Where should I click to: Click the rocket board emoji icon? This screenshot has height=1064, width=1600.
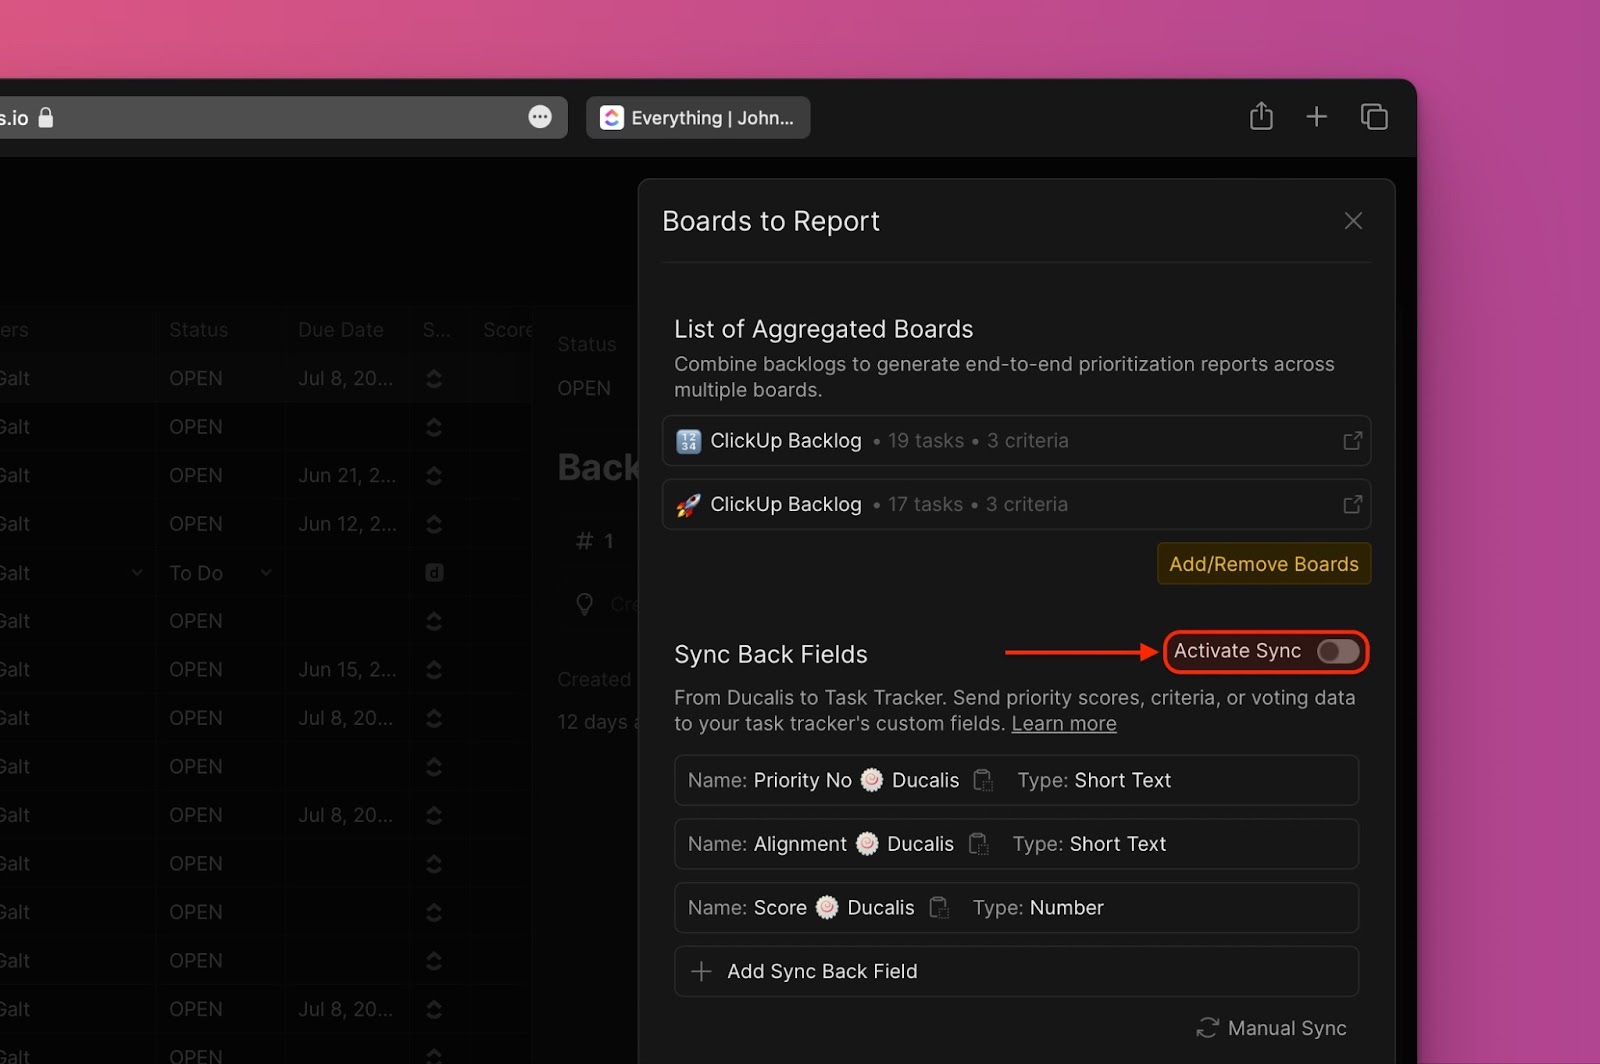(x=688, y=505)
